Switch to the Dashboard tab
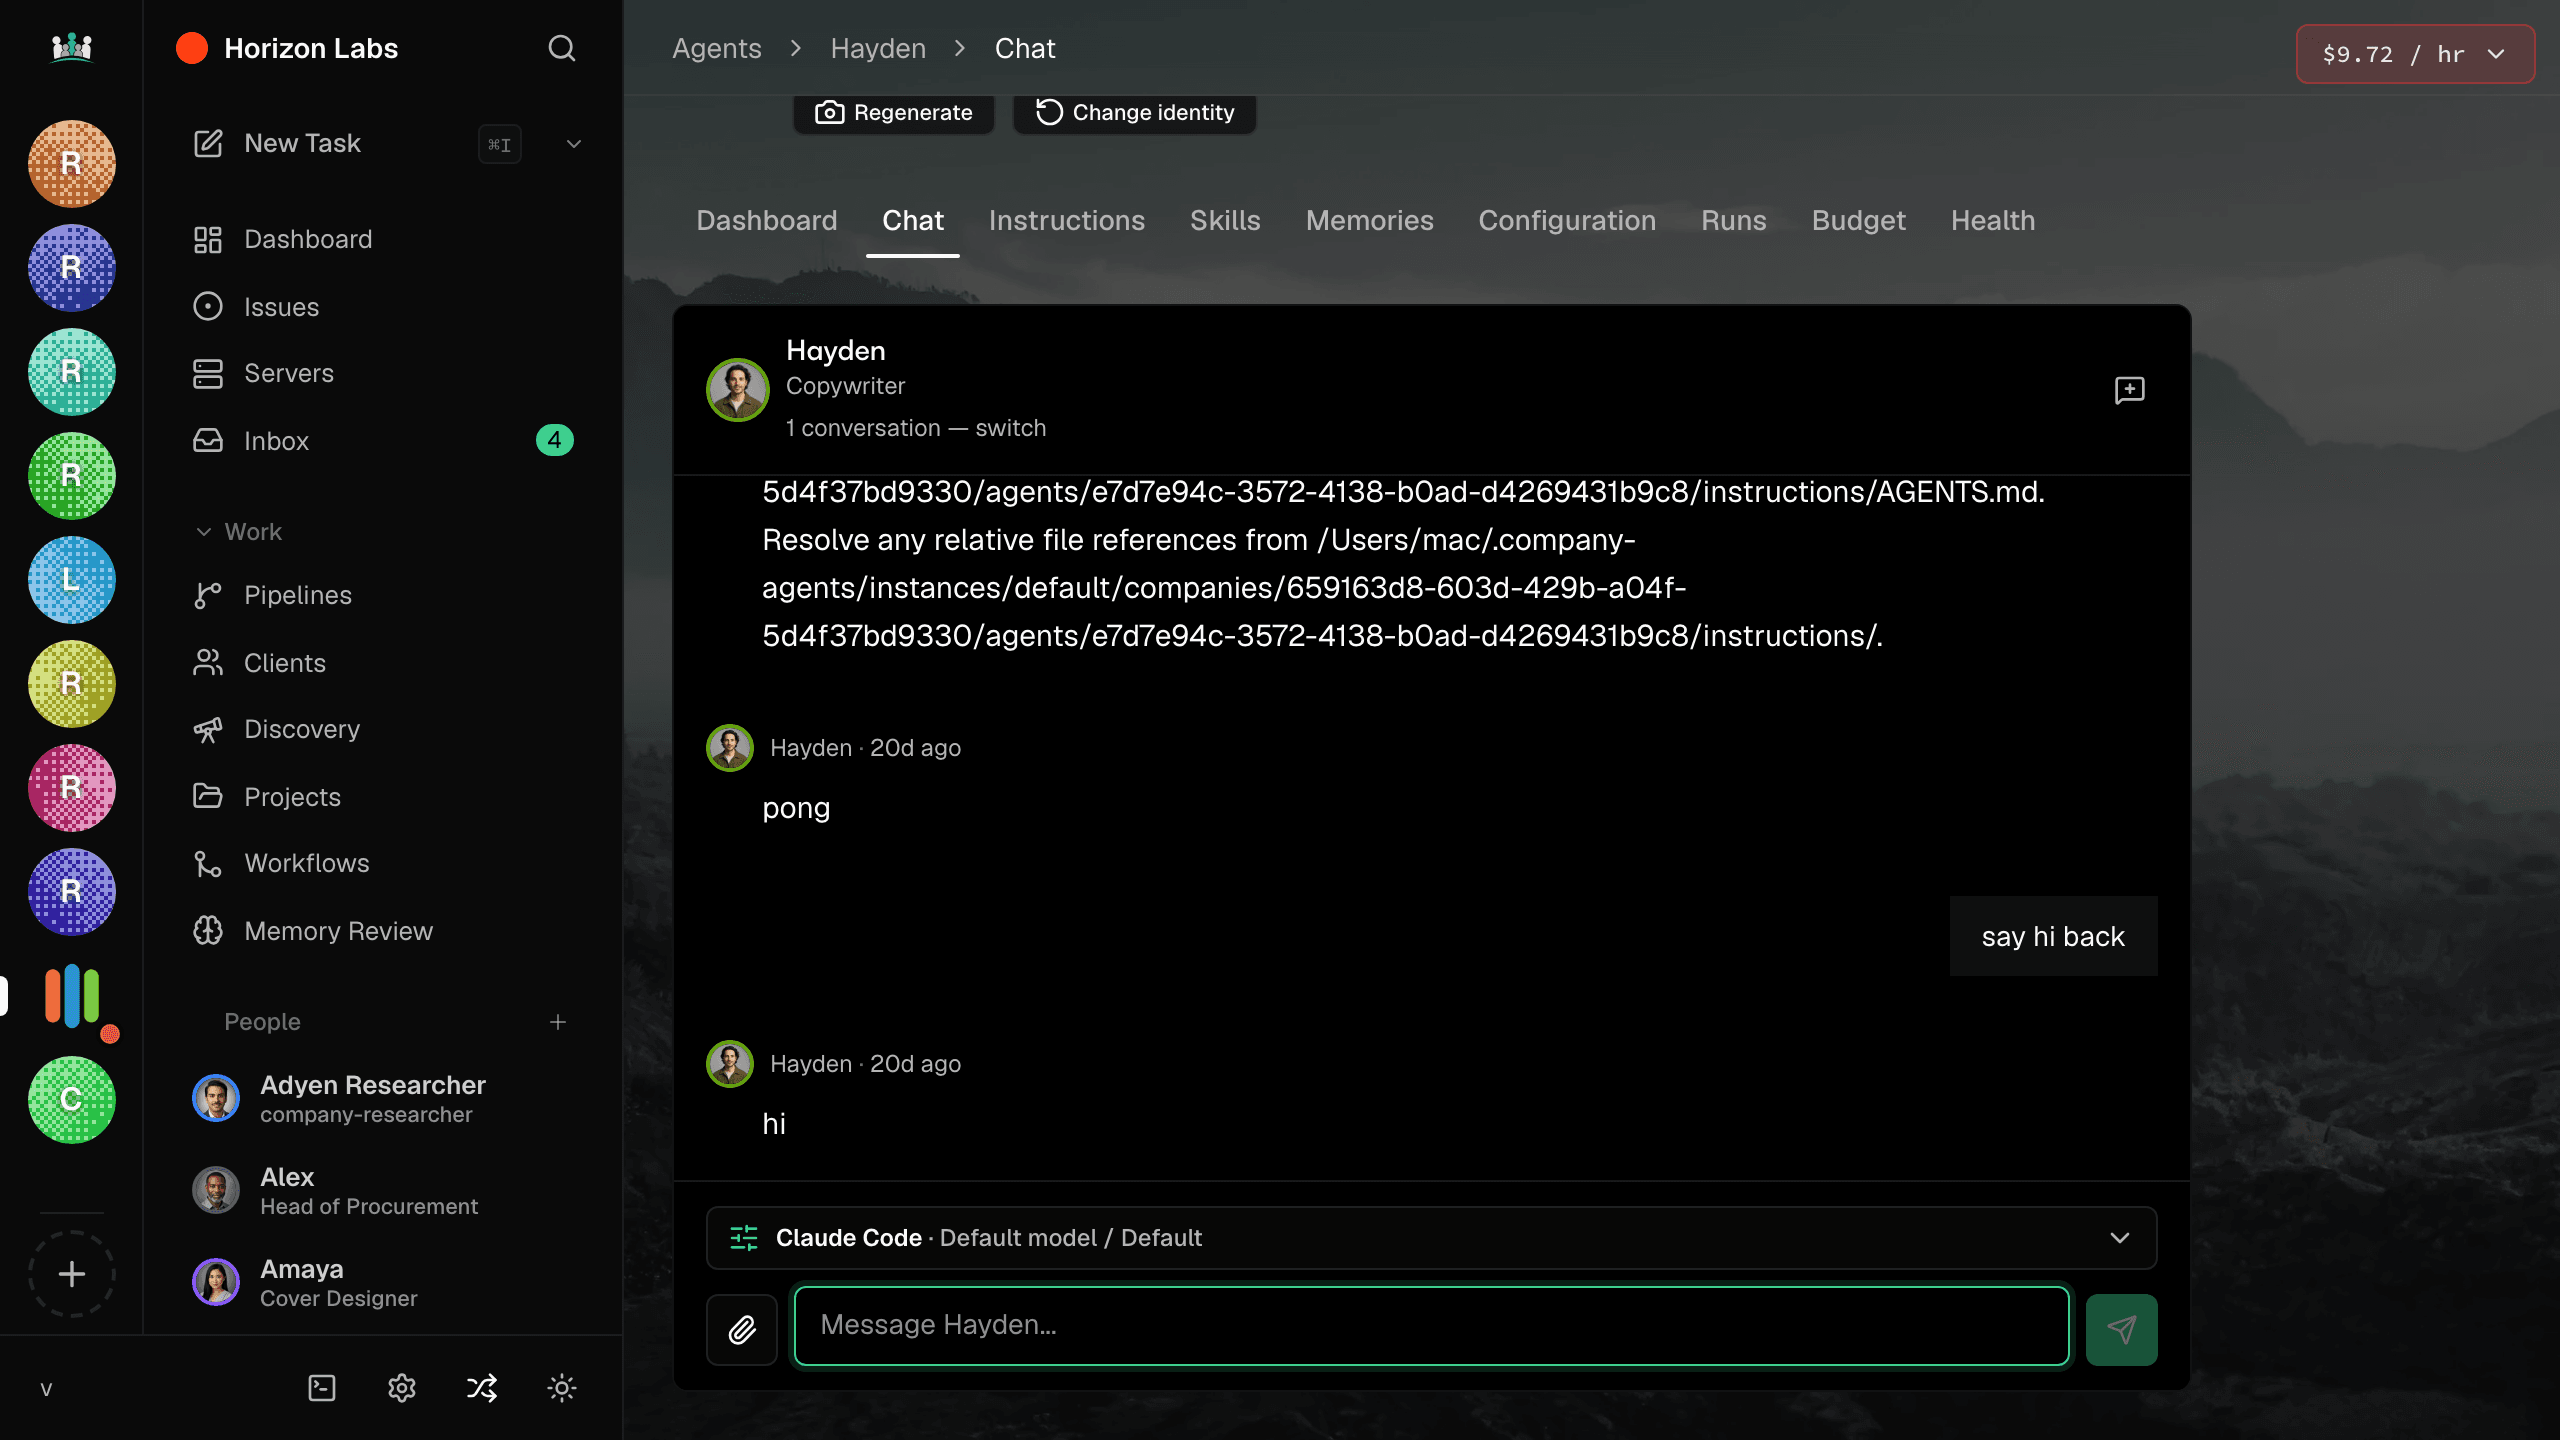The image size is (2560, 1440). click(x=767, y=221)
